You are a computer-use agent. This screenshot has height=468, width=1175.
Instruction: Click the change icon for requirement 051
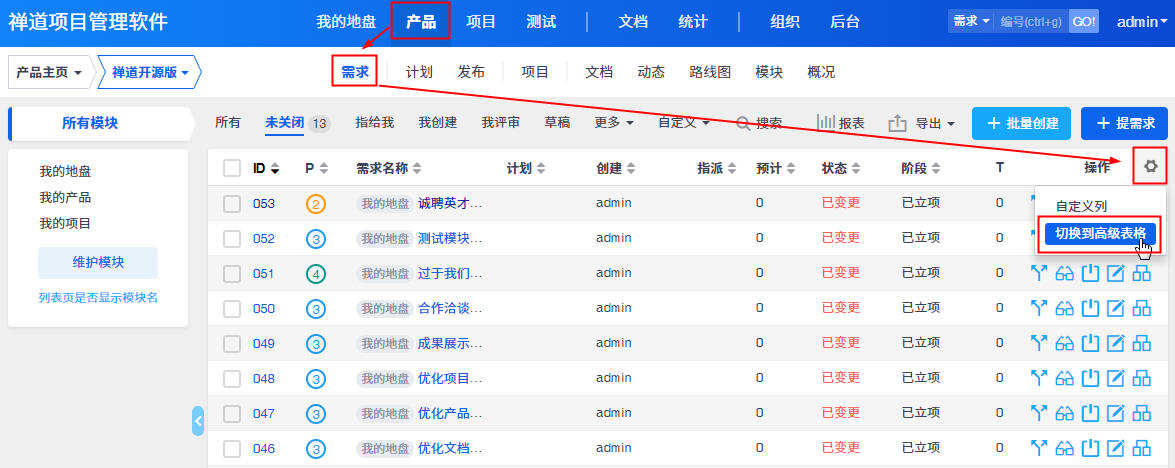click(1039, 273)
